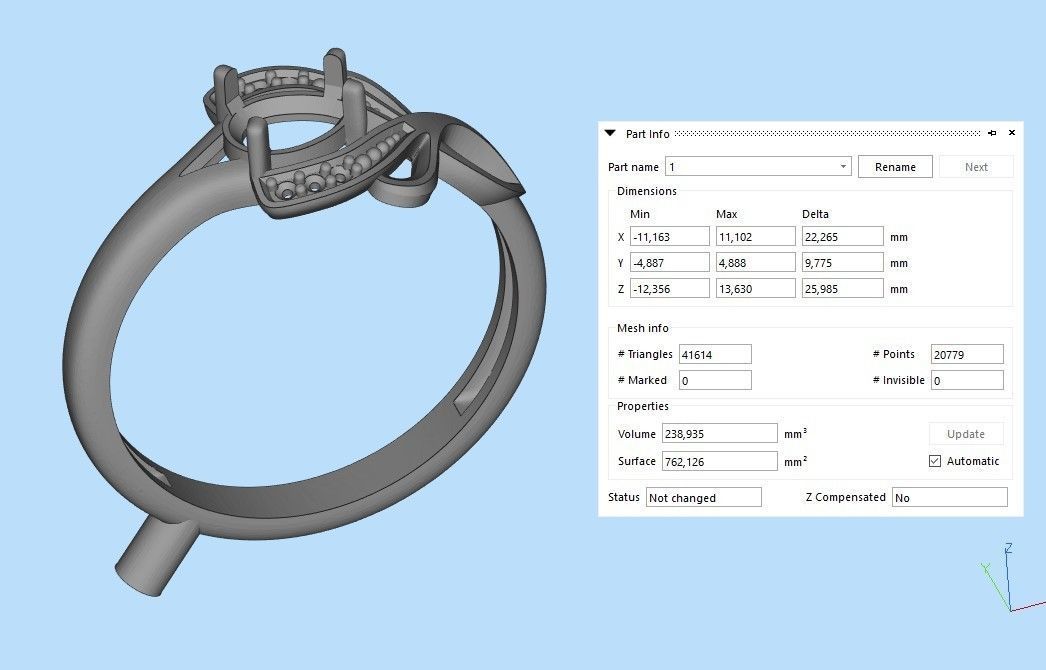The image size is (1046, 670).
Task: Click the Part Info title text
Action: [647, 134]
